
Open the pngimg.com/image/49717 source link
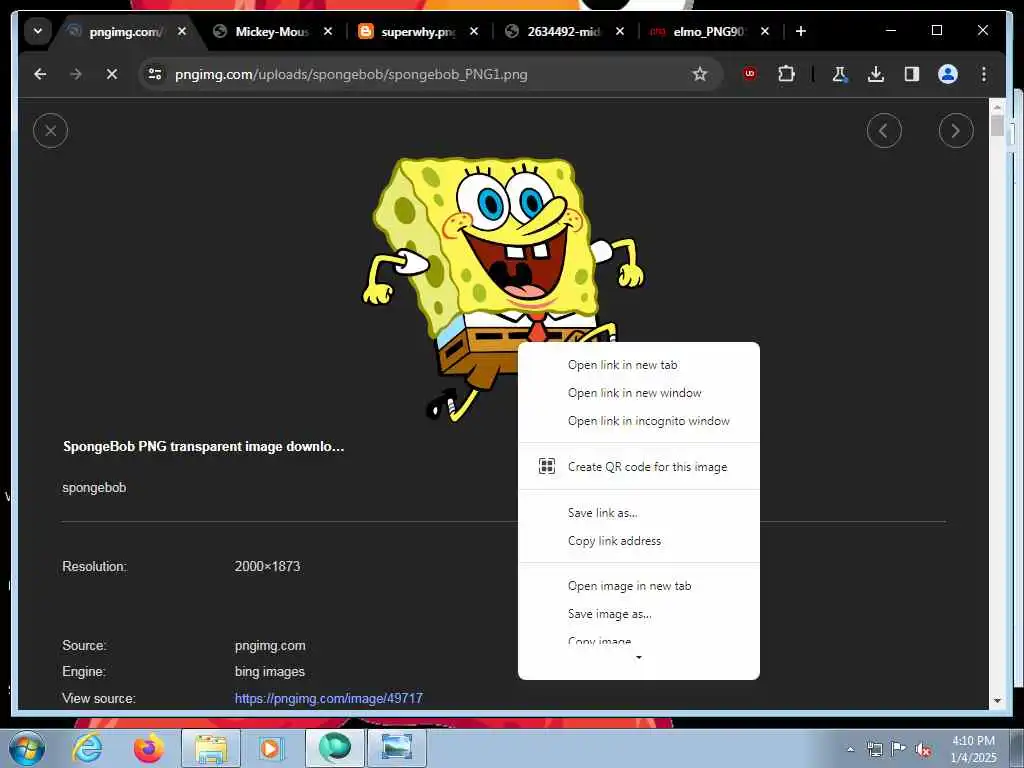[x=328, y=698]
